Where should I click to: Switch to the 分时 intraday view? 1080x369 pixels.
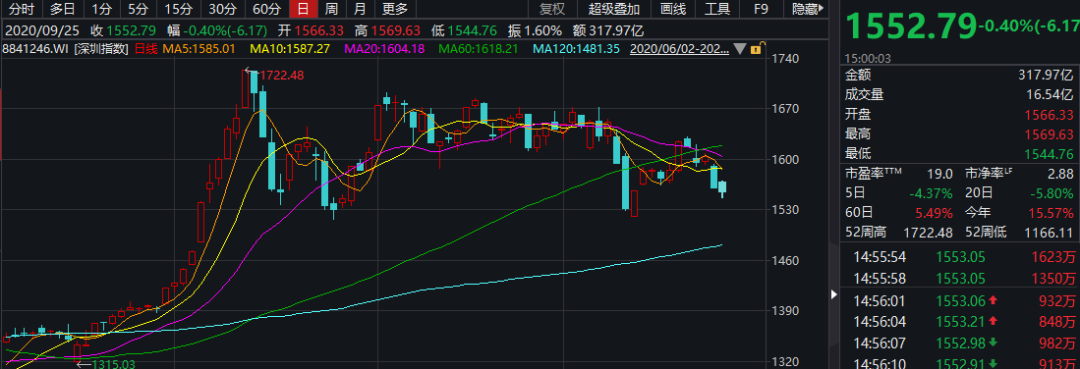pyautogui.click(x=22, y=9)
